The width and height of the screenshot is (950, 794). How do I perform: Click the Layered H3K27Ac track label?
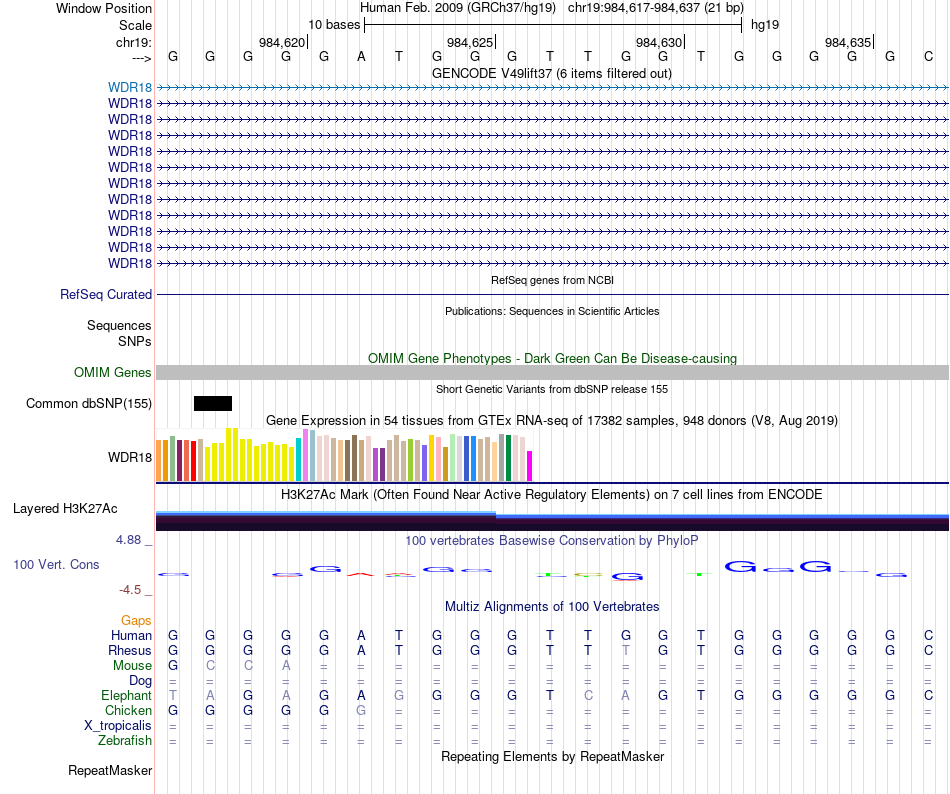pos(65,509)
